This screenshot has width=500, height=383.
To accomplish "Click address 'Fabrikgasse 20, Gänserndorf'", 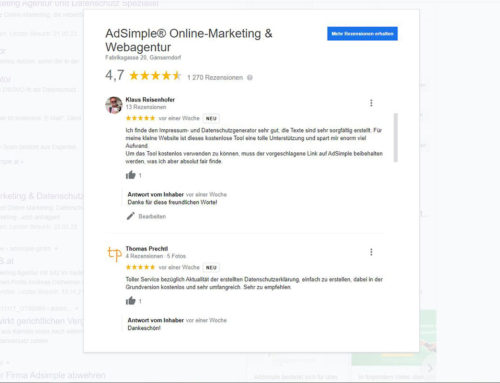I will 143,57.
